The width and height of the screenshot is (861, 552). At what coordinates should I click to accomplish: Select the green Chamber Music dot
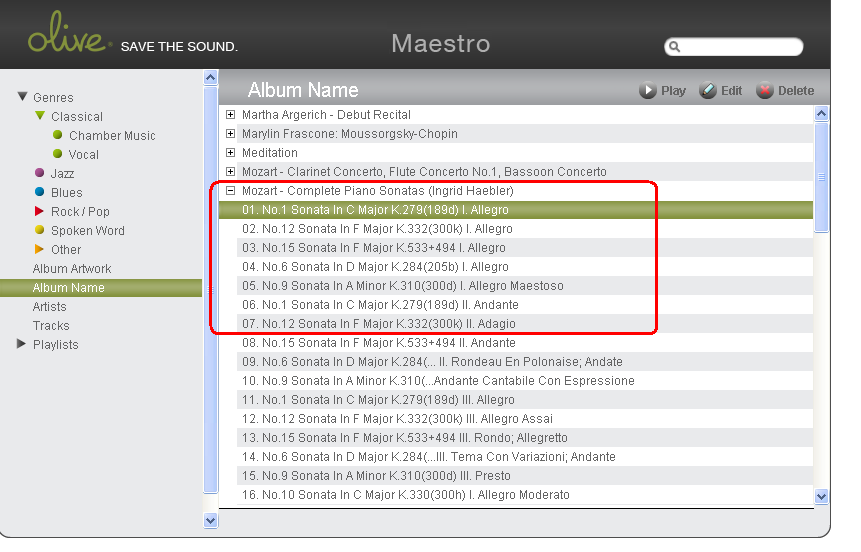[x=58, y=135]
